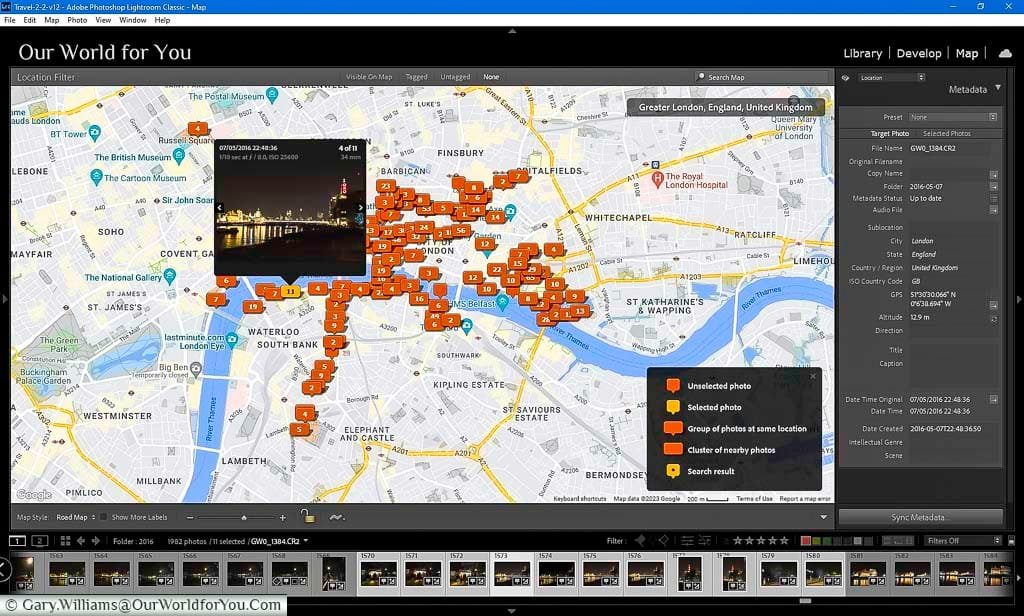Image resolution: width=1024 pixels, height=616 pixels.
Task: Expand the right panel side arrow
Action: 1019,299
